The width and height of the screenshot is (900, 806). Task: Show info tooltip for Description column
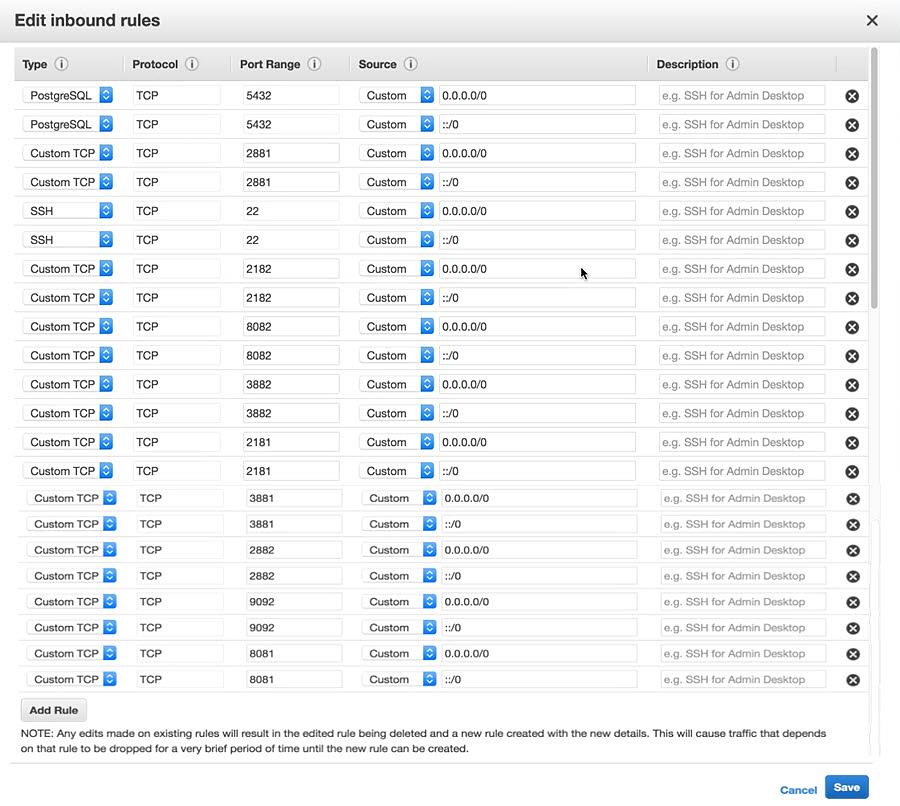pyautogui.click(x=732, y=64)
